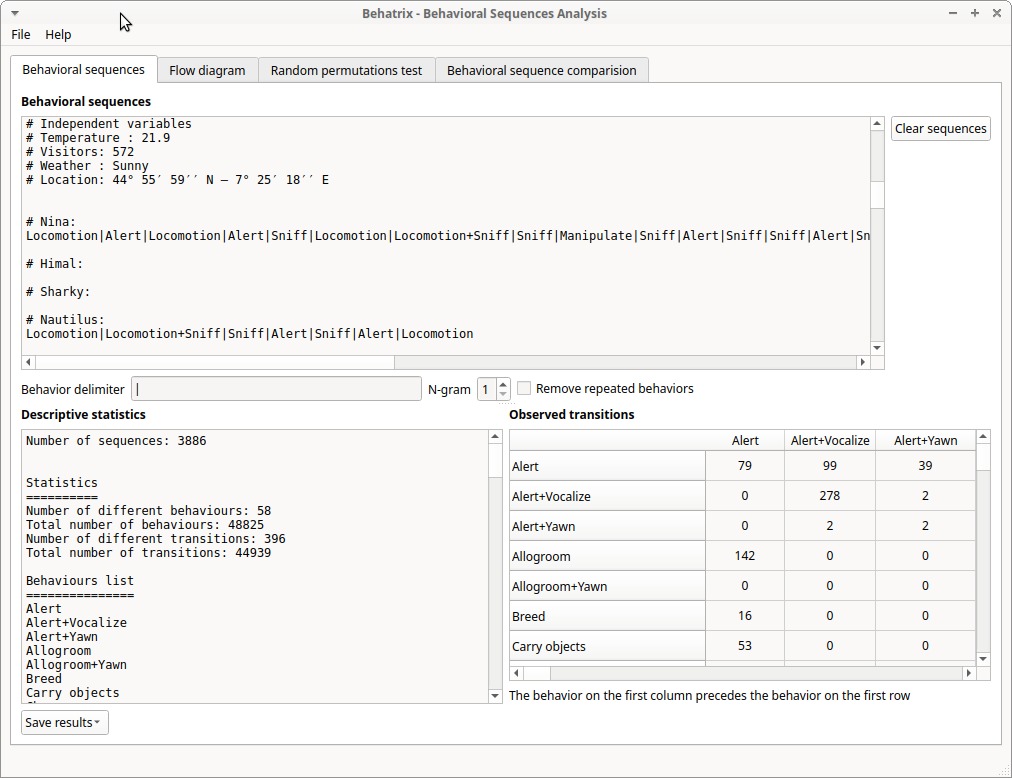Click the table cell with value 39
Viewport: 1012px width, 778px height.
click(926, 466)
